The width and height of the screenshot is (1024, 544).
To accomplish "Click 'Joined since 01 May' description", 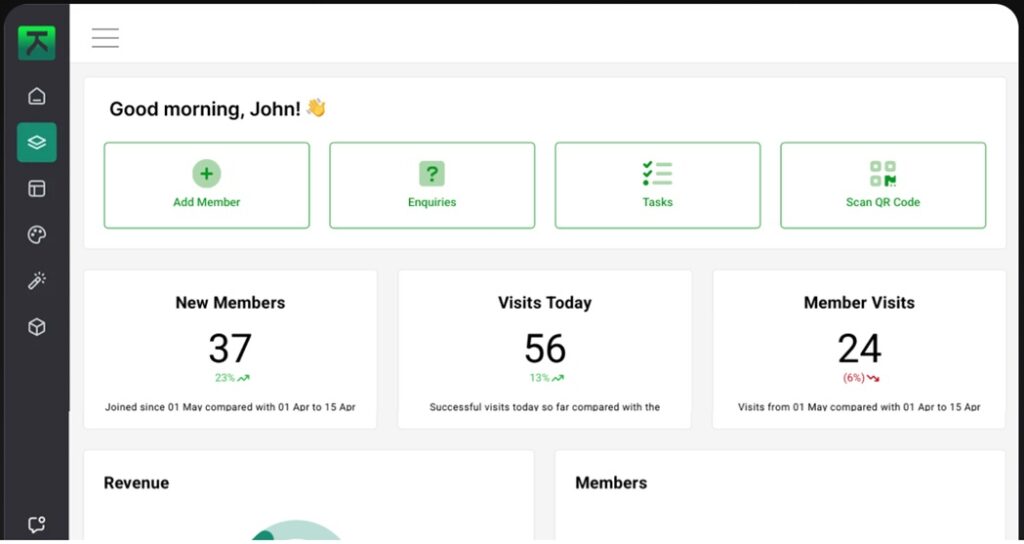I will click(x=230, y=407).
